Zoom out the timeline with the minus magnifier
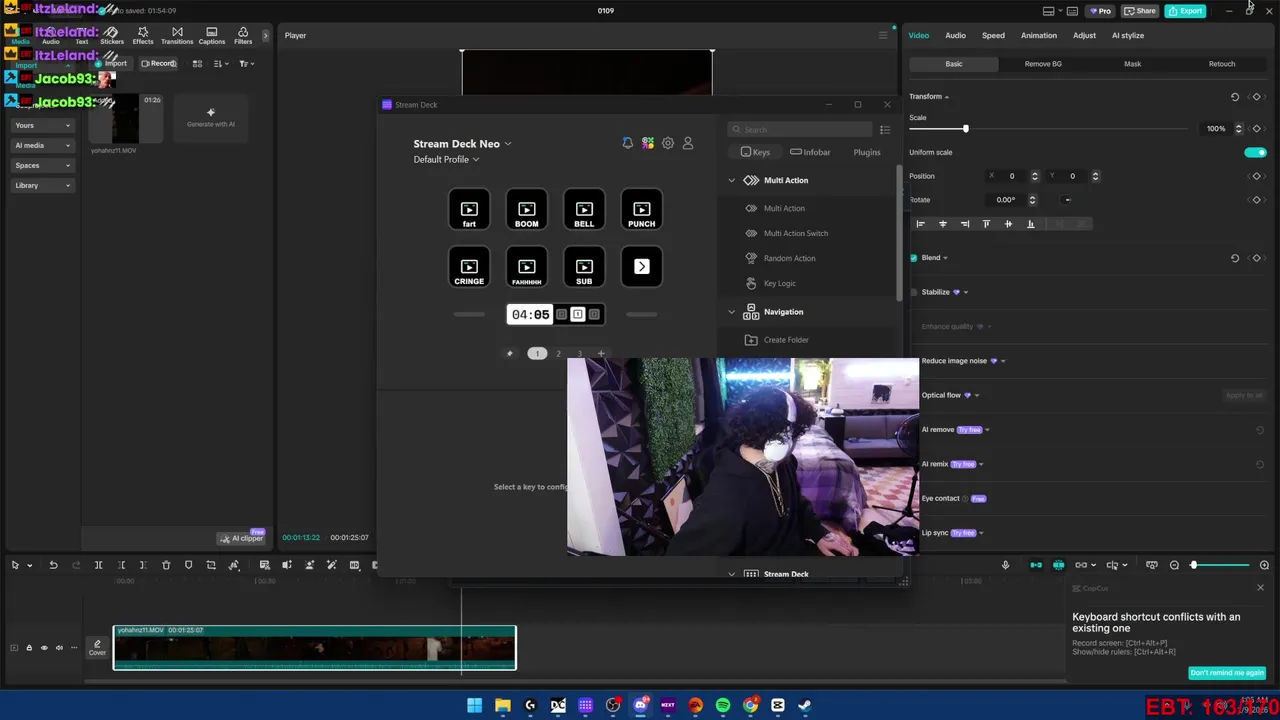This screenshot has width=1280, height=720. coord(1175,565)
